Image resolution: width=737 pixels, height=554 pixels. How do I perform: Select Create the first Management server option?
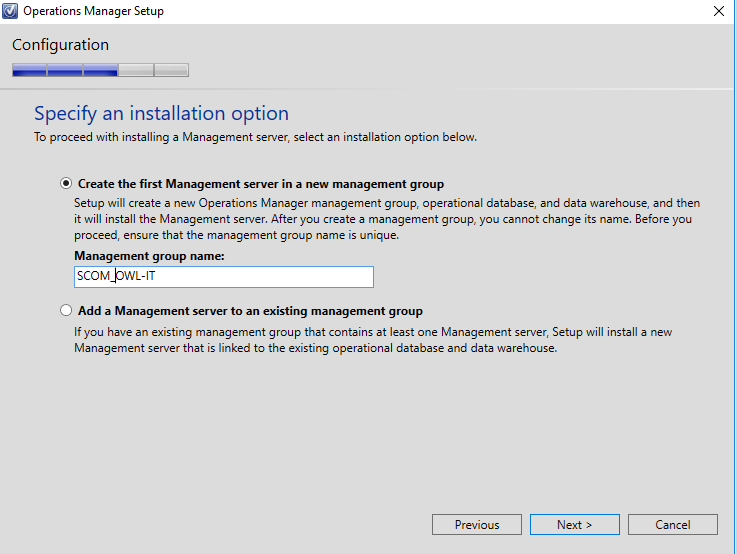[x=66, y=183]
